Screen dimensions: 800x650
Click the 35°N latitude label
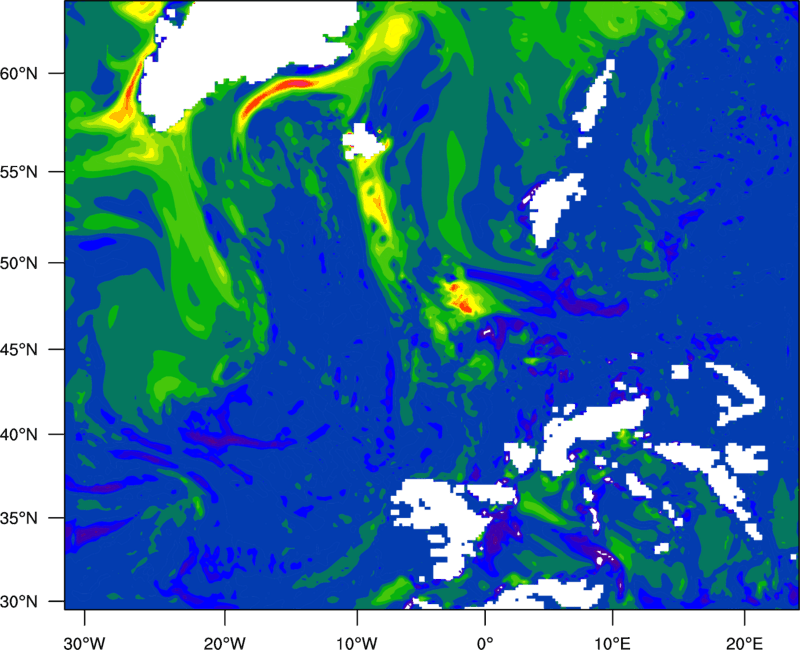click(19, 518)
